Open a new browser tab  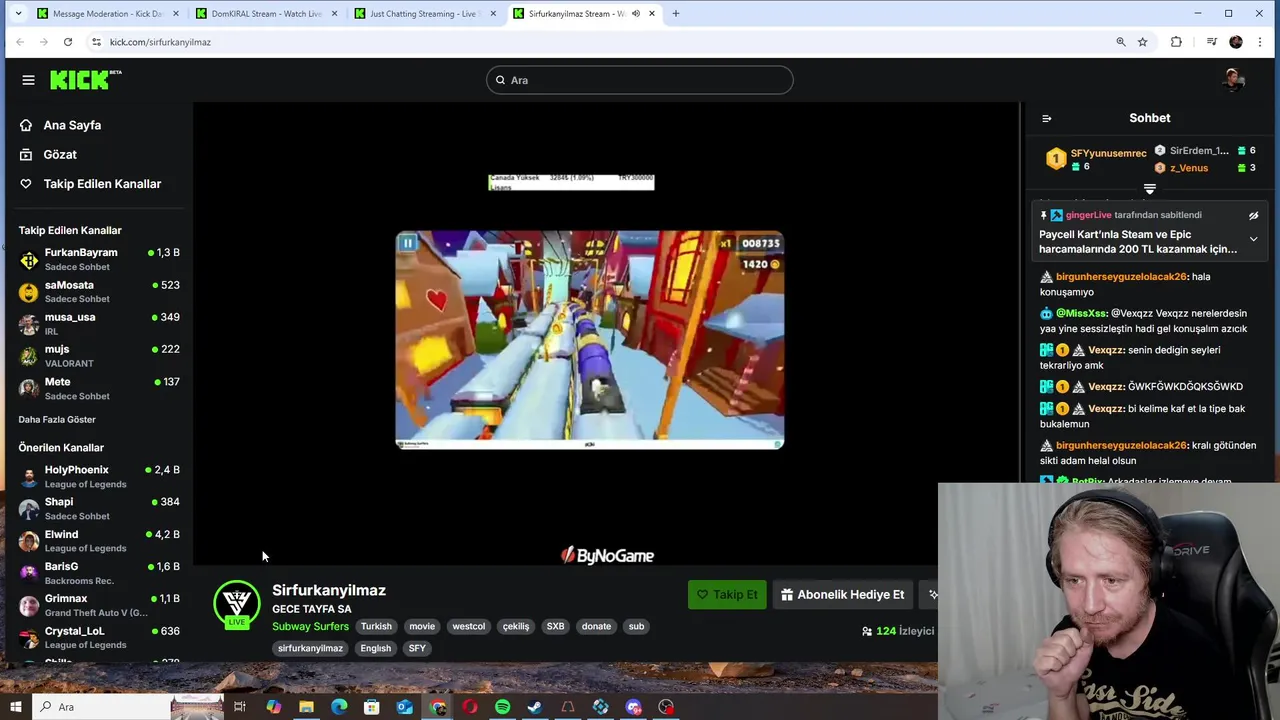coord(676,14)
